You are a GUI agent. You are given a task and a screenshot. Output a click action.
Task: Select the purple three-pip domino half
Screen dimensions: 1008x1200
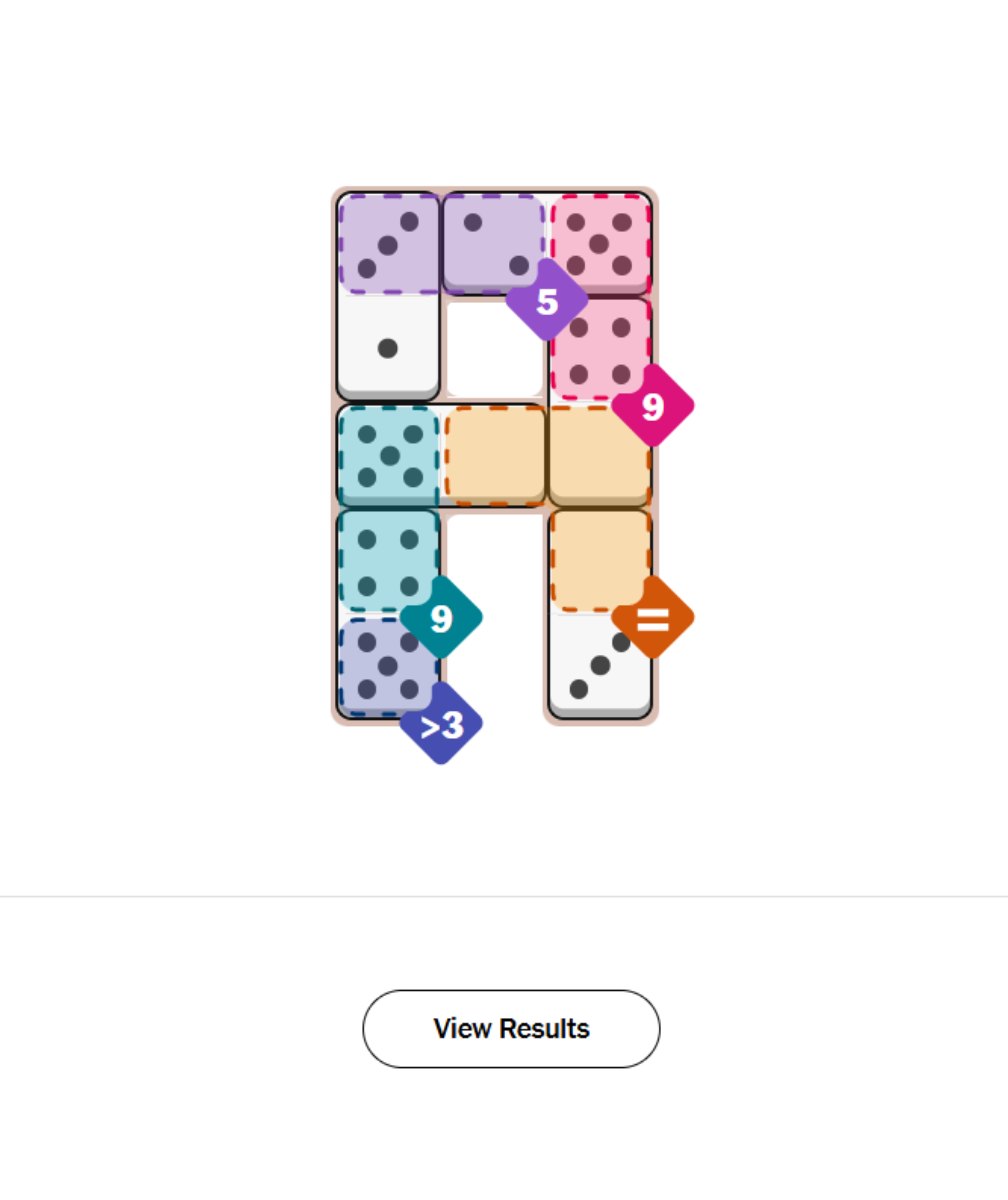pos(390,243)
